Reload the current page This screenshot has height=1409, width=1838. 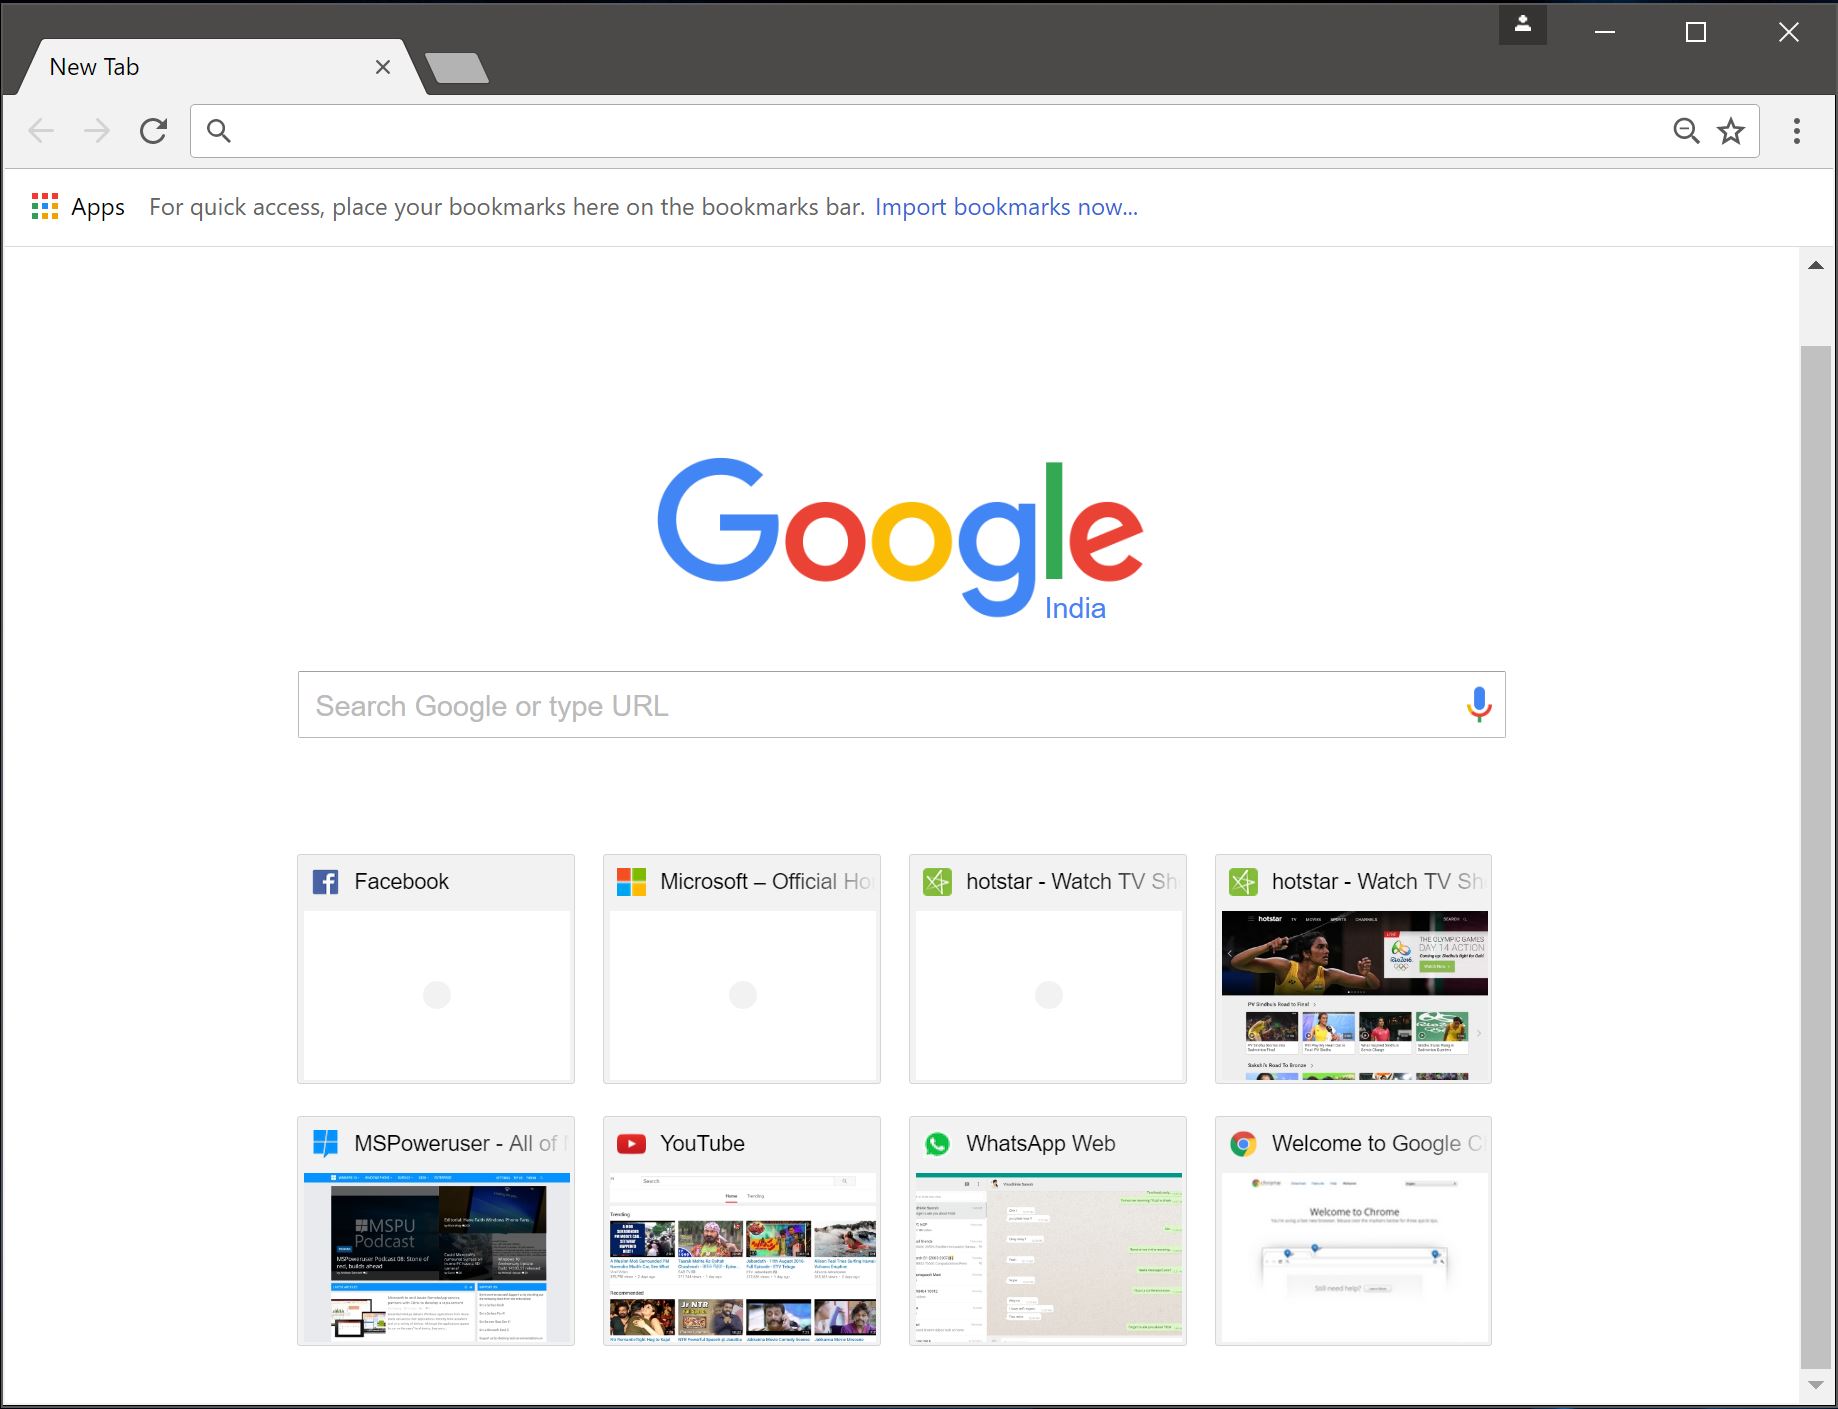click(153, 130)
